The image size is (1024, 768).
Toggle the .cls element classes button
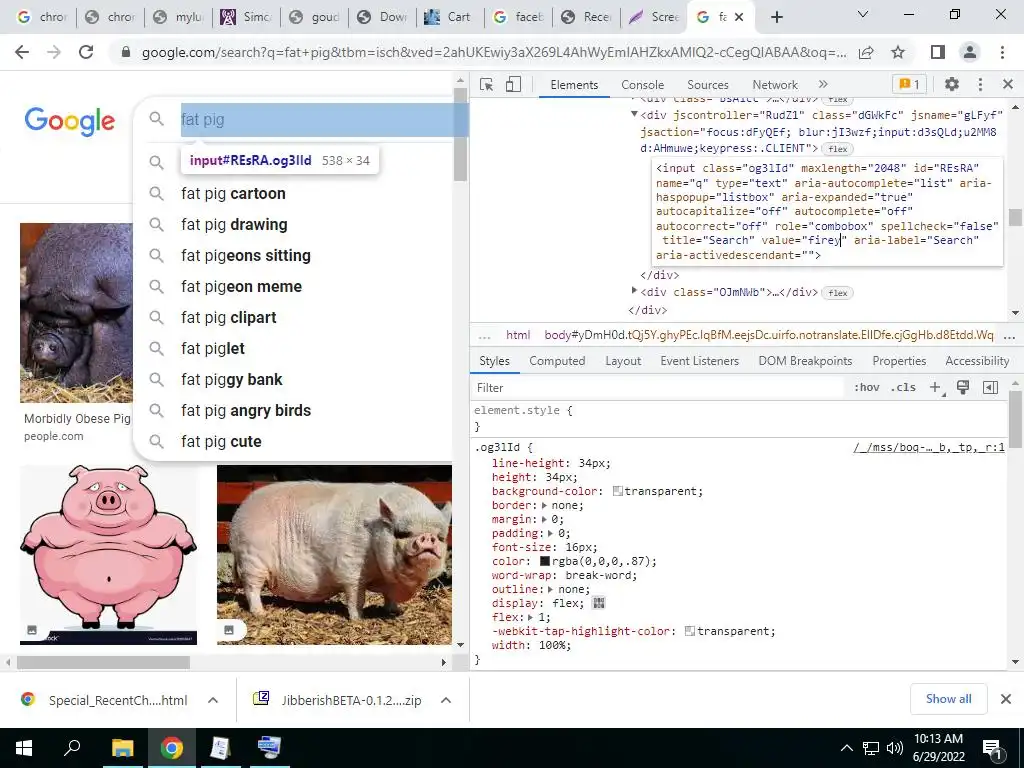[903, 387]
